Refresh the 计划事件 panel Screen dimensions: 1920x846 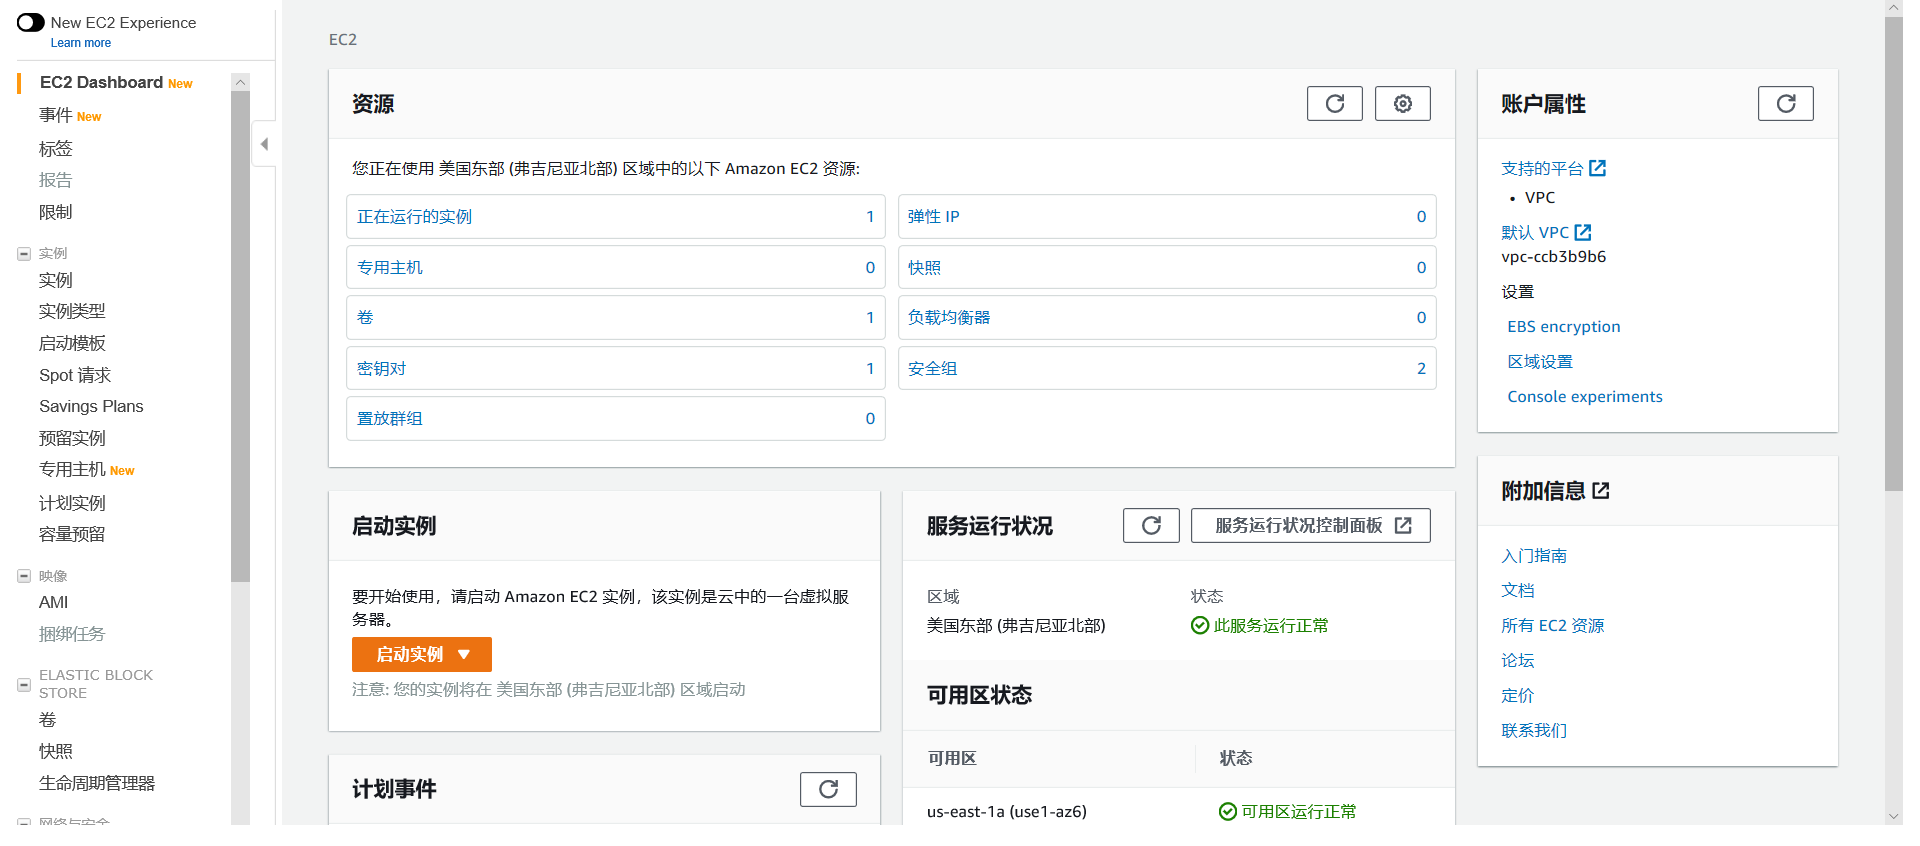pos(828,790)
